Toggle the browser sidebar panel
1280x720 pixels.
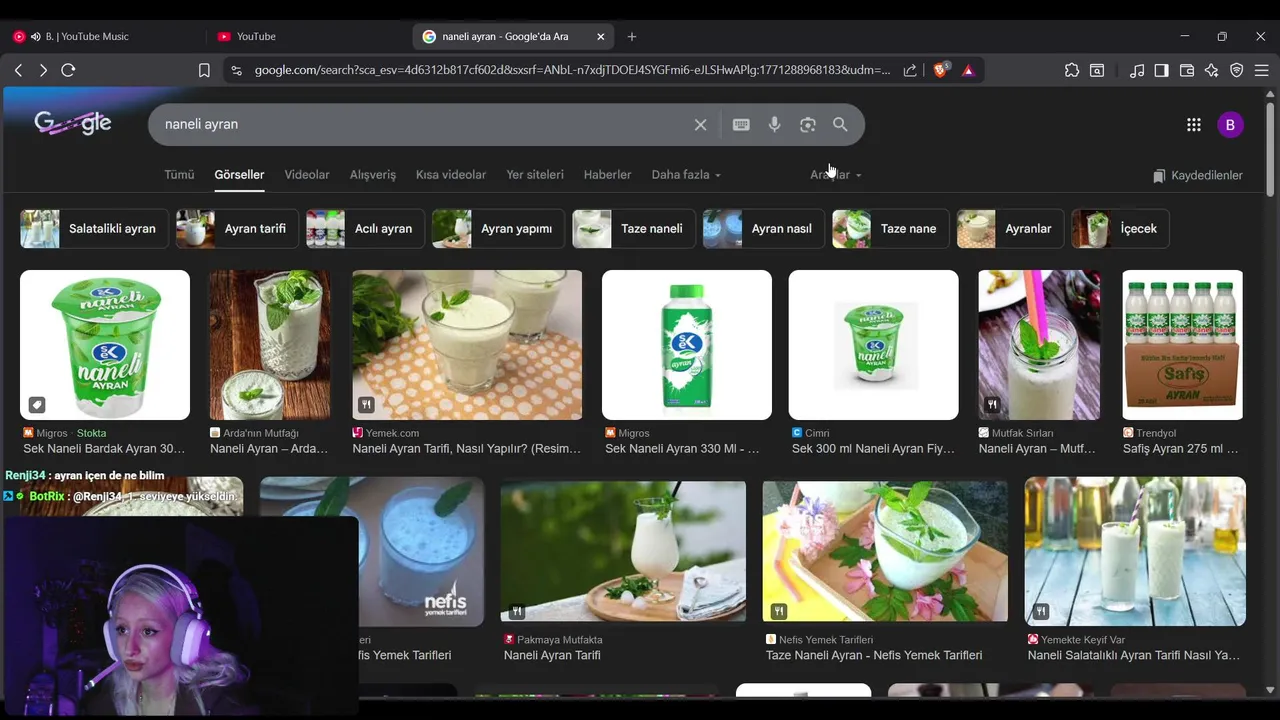(x=1161, y=70)
